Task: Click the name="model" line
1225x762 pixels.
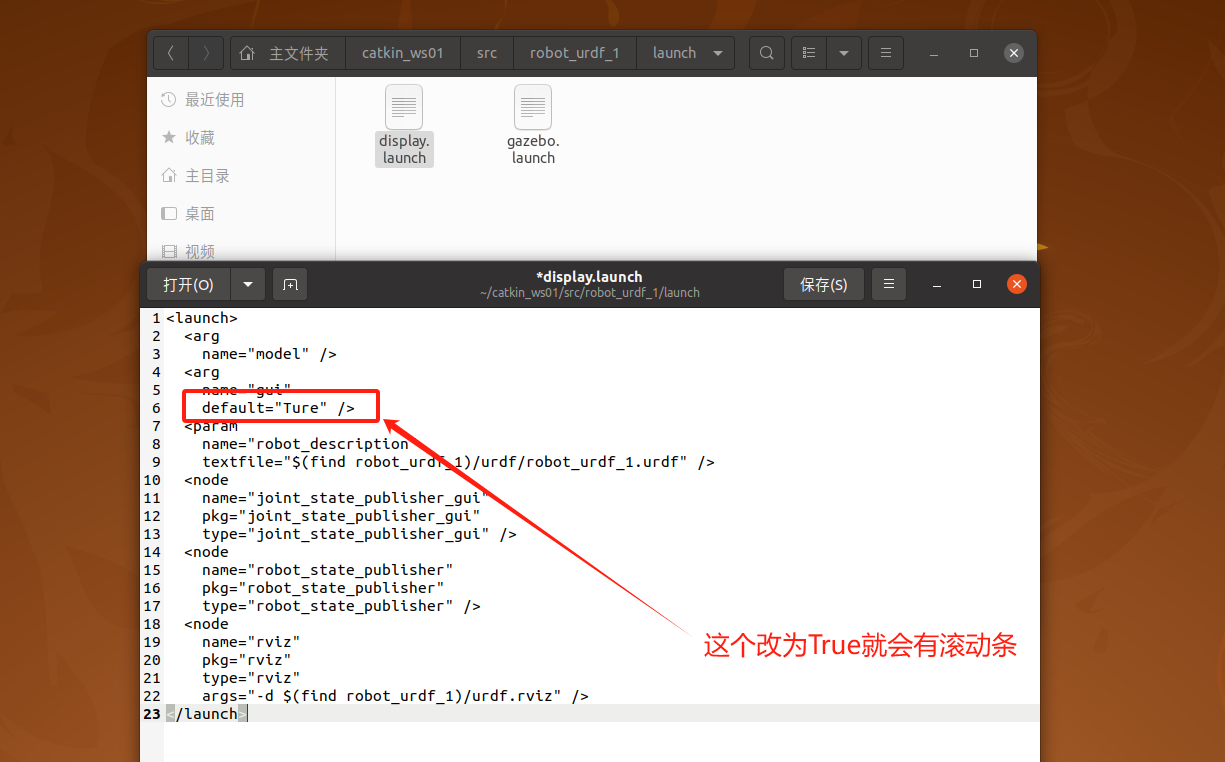Action: (x=269, y=354)
